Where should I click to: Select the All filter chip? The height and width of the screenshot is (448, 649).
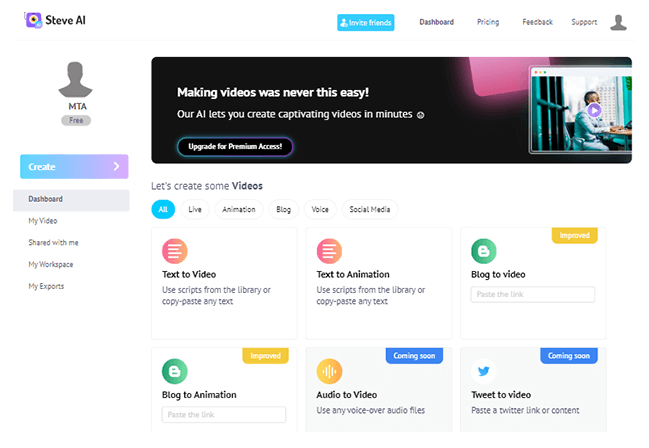point(163,210)
